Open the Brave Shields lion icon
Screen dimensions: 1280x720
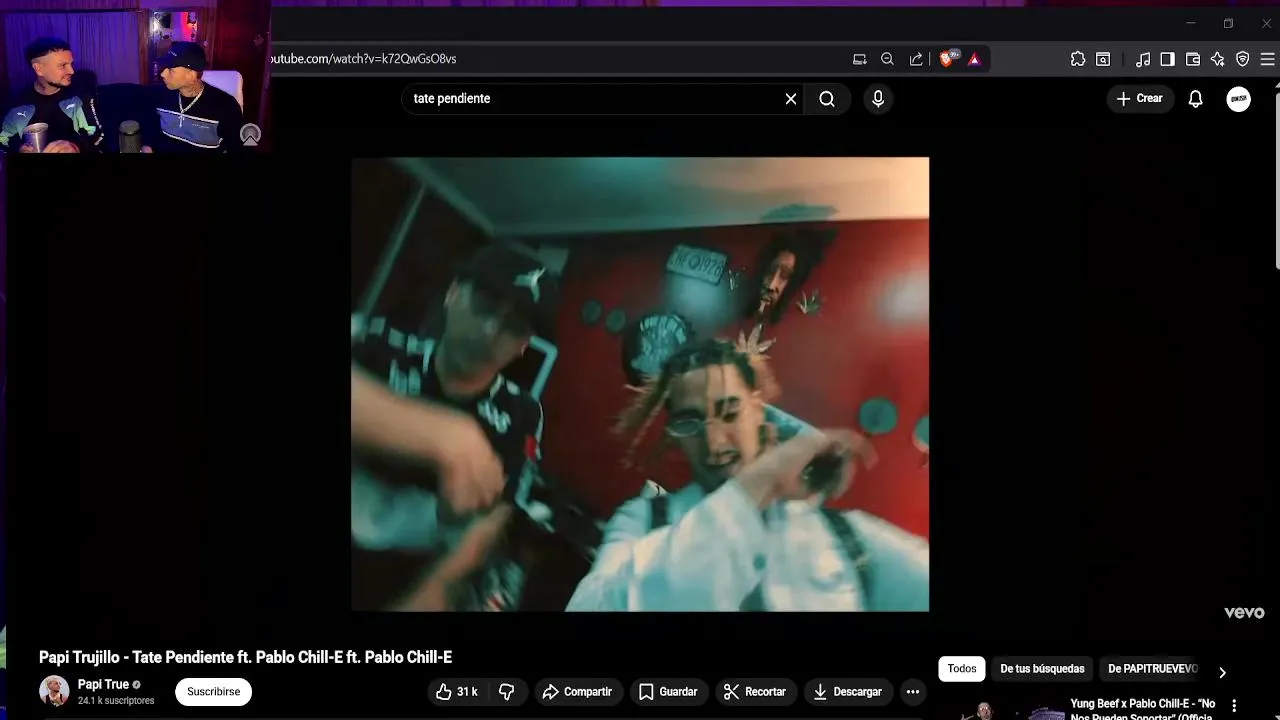[948, 59]
